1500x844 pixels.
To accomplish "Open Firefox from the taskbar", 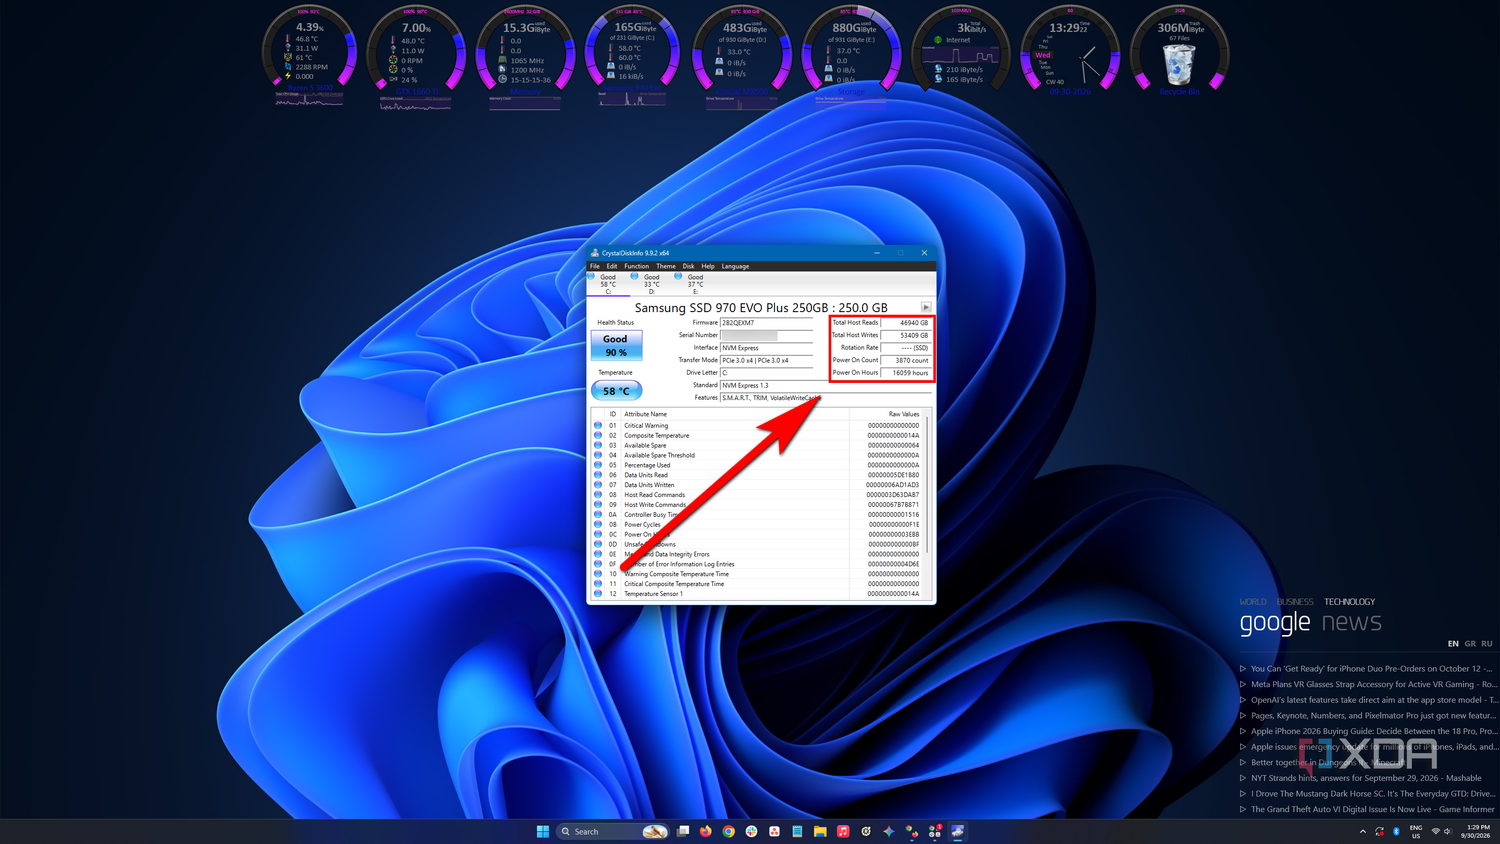I will pos(706,831).
